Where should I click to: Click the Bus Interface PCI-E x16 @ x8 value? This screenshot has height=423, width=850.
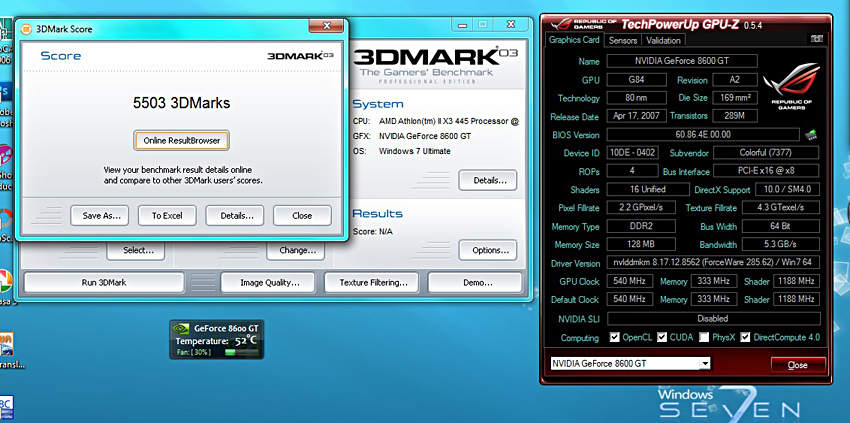[x=766, y=171]
